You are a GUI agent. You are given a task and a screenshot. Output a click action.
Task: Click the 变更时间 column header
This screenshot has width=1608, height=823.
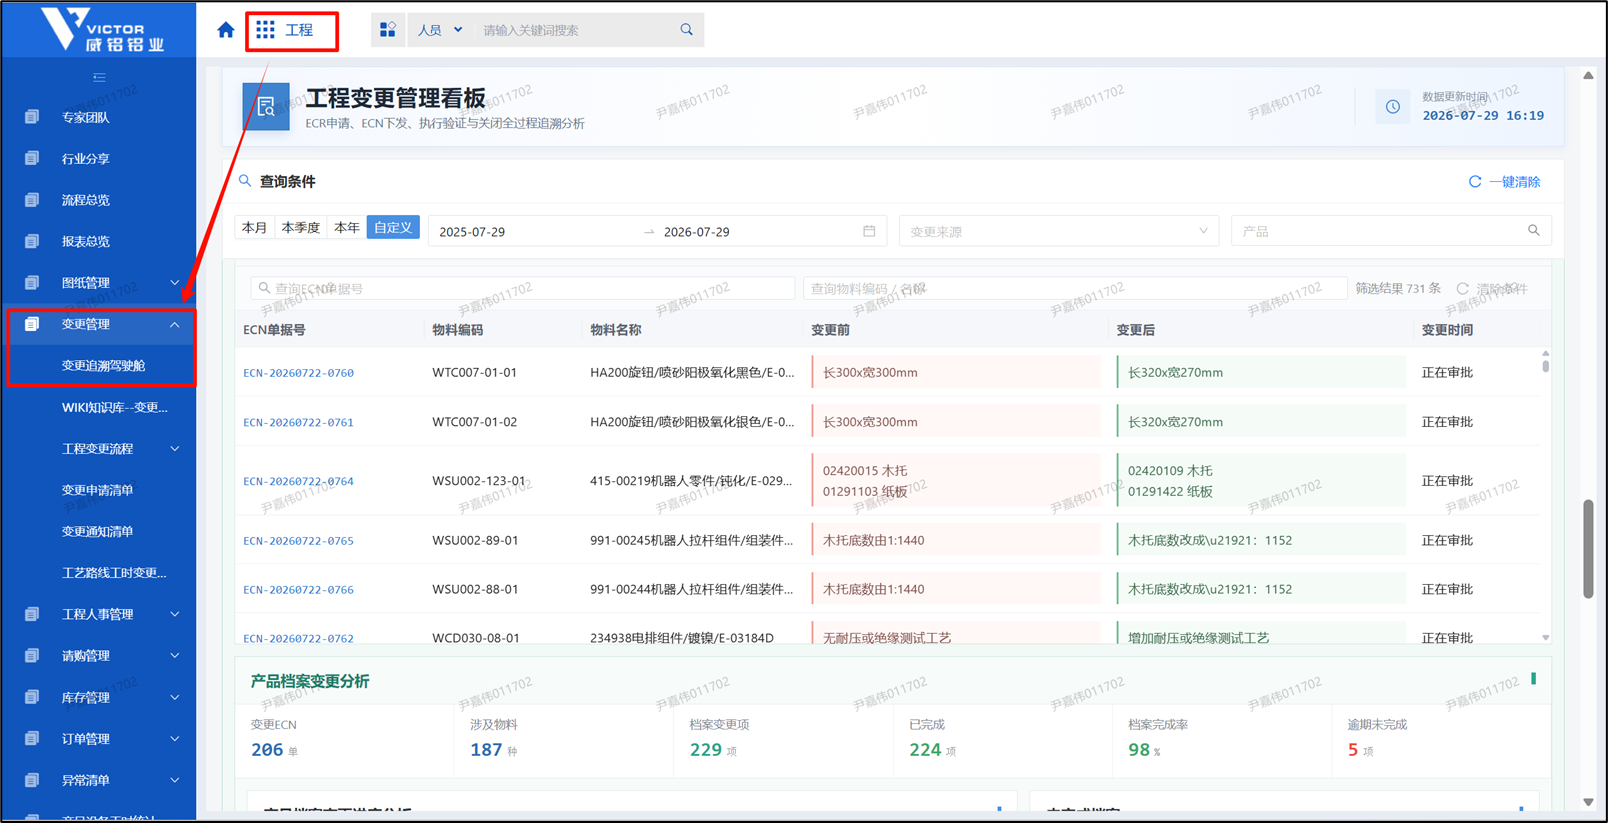1447,330
